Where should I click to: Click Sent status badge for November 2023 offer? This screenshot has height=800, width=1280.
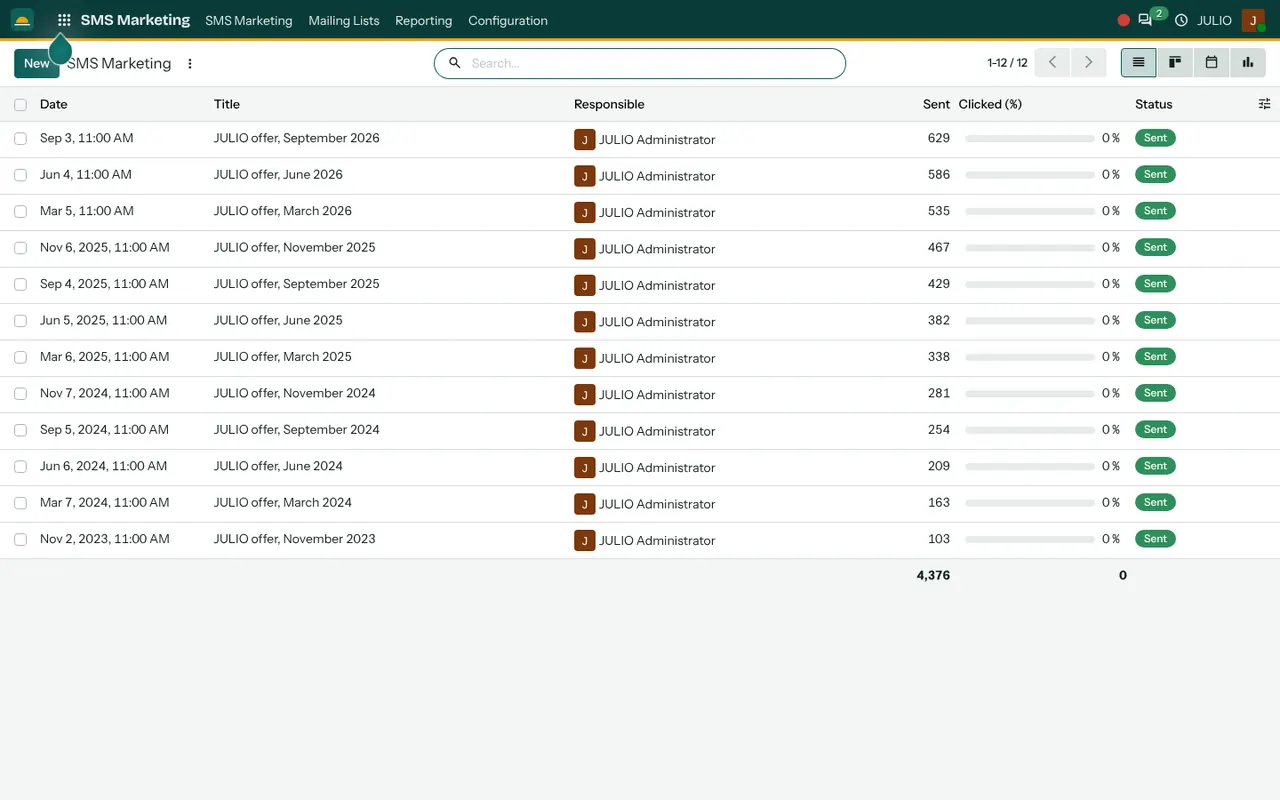pyautogui.click(x=1155, y=539)
